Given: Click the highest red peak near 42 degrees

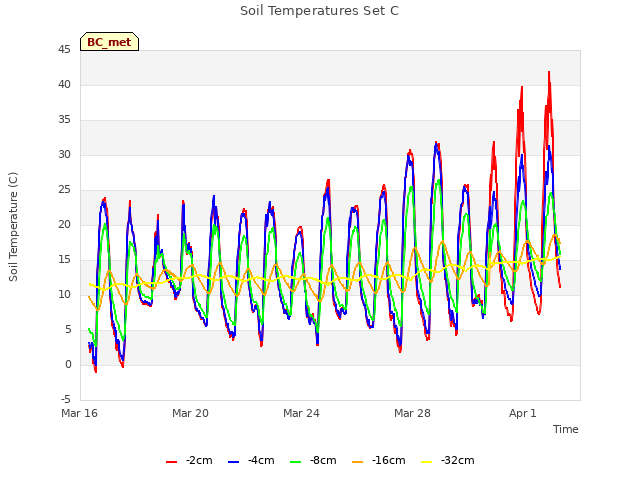Looking at the screenshot, I should 549,72.
